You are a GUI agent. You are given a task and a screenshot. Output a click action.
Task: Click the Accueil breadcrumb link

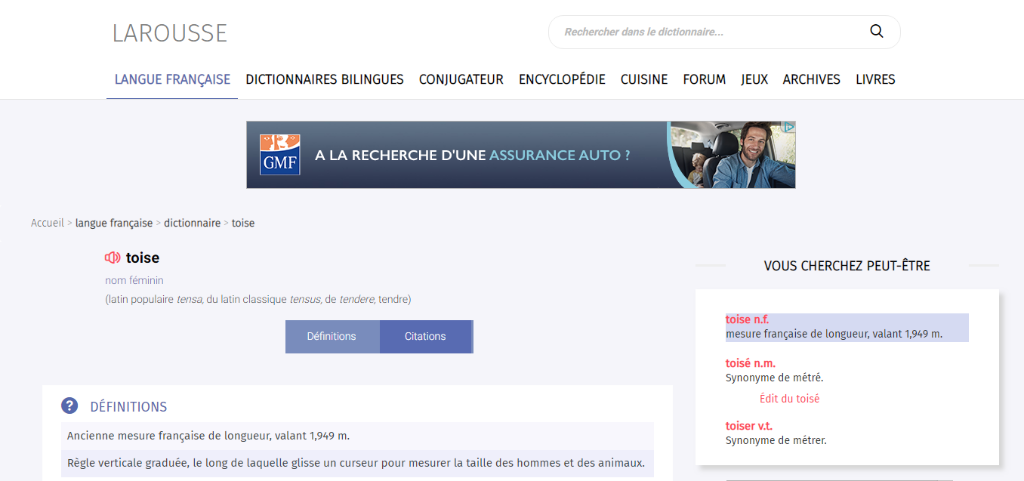47,223
